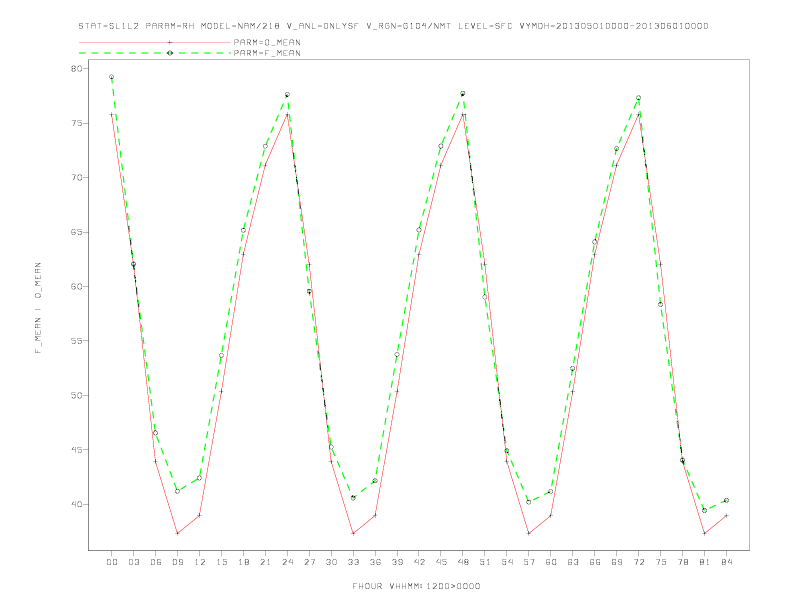Click forecast hour 24 on the horizontal axis
This screenshot has height=612, width=792.
pyautogui.click(x=287, y=562)
